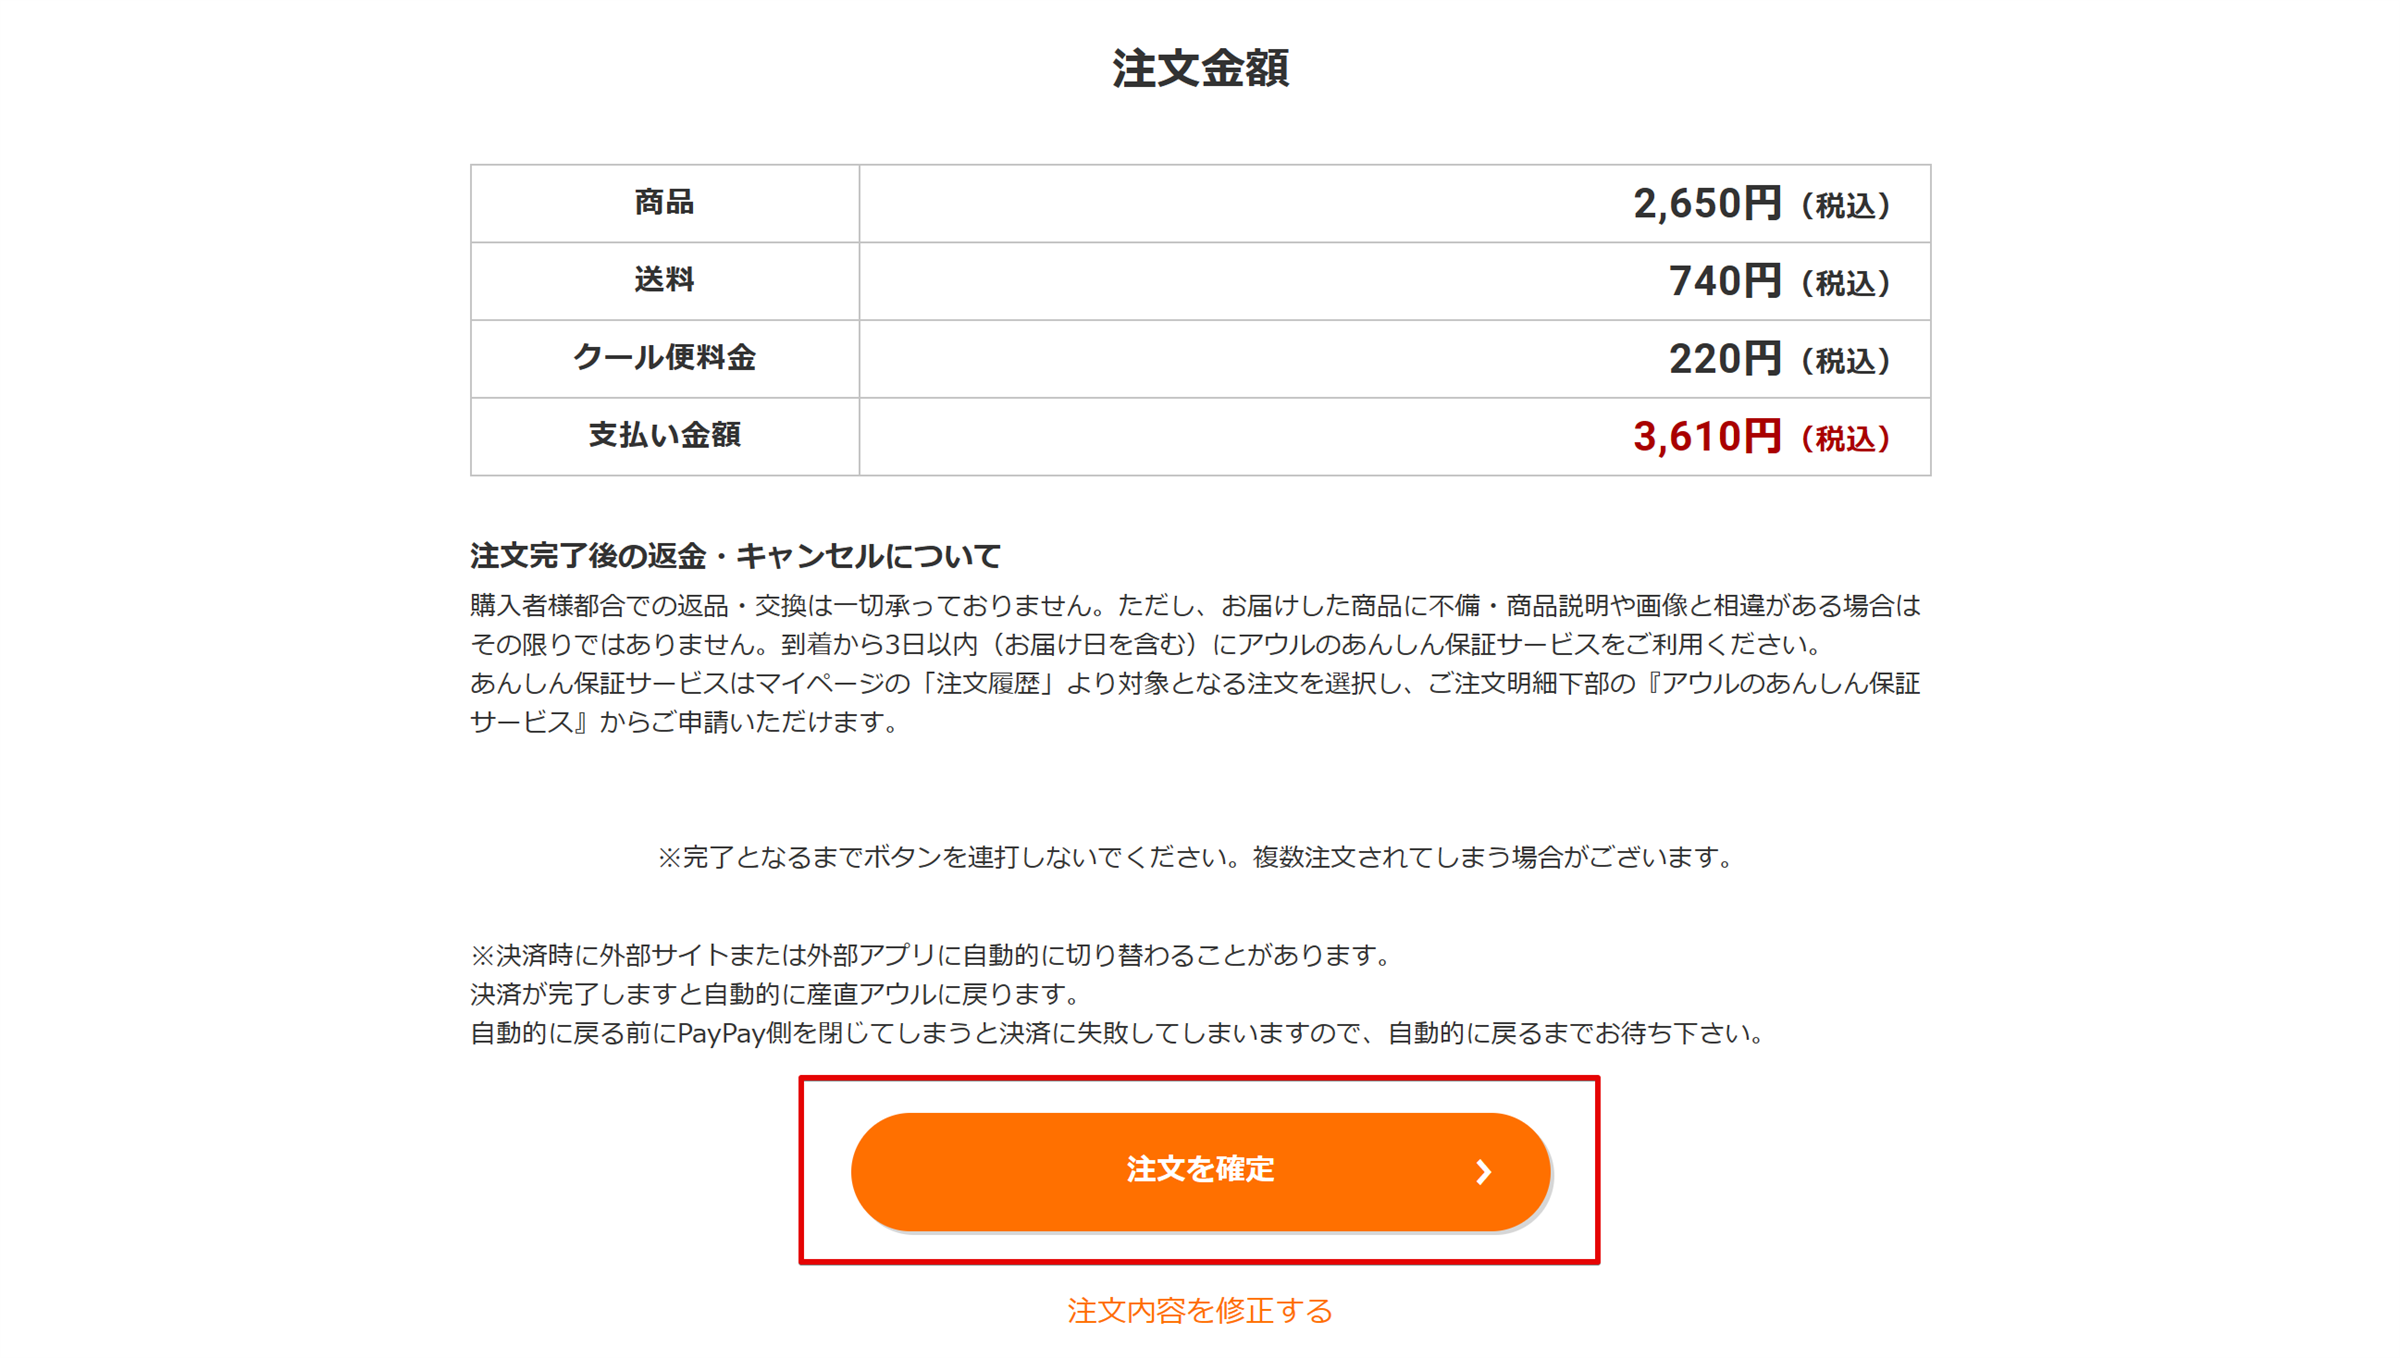Click the サービス』からご申請いただけます line
The width and height of the screenshot is (2400, 1358).
684,722
